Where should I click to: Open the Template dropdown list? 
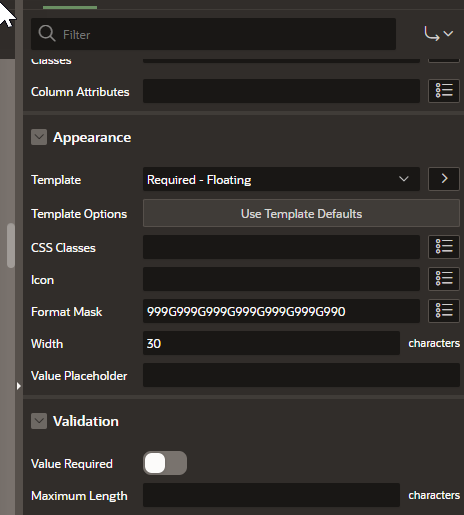[281, 179]
